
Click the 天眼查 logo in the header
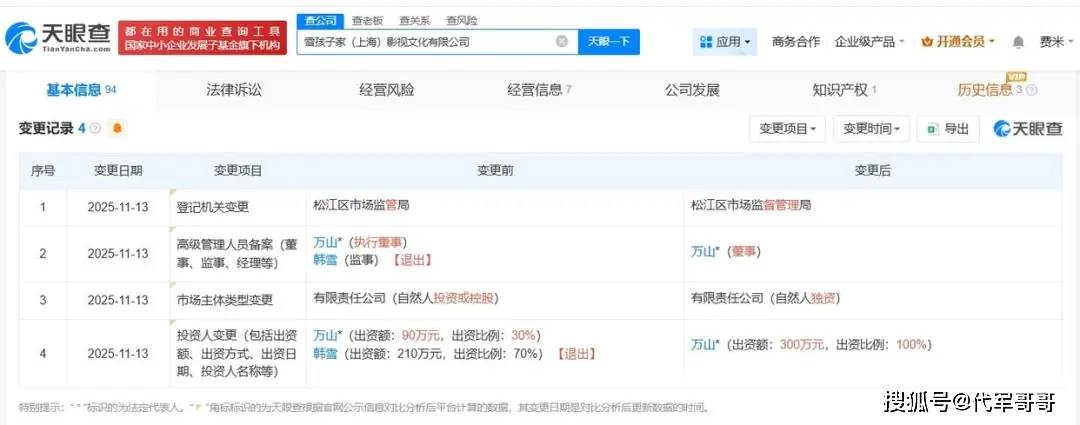[58, 39]
